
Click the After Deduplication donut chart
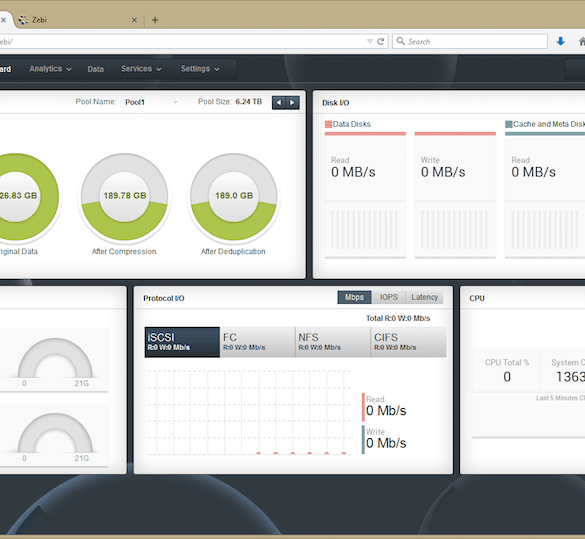tap(234, 197)
